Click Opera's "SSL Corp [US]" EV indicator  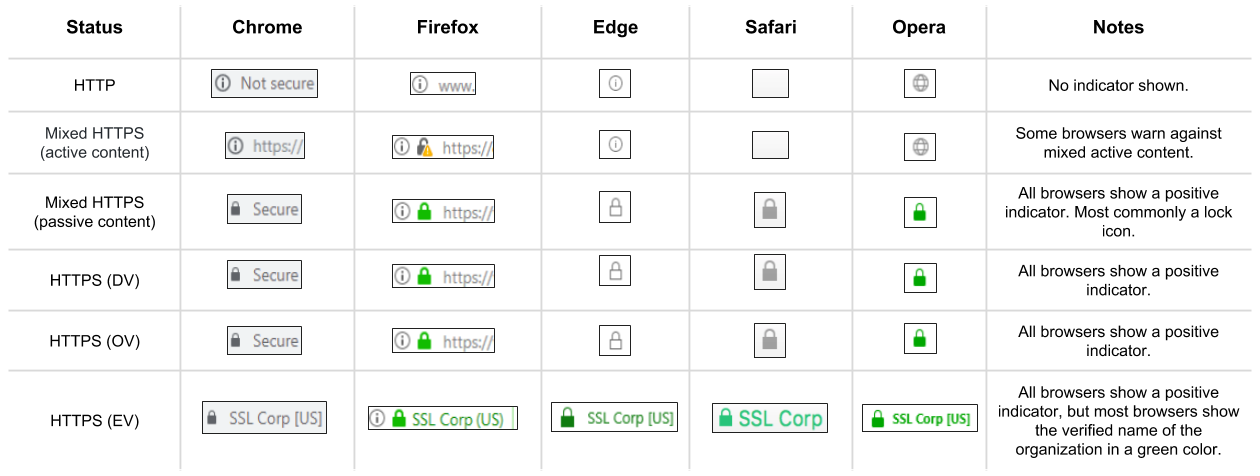(919, 419)
